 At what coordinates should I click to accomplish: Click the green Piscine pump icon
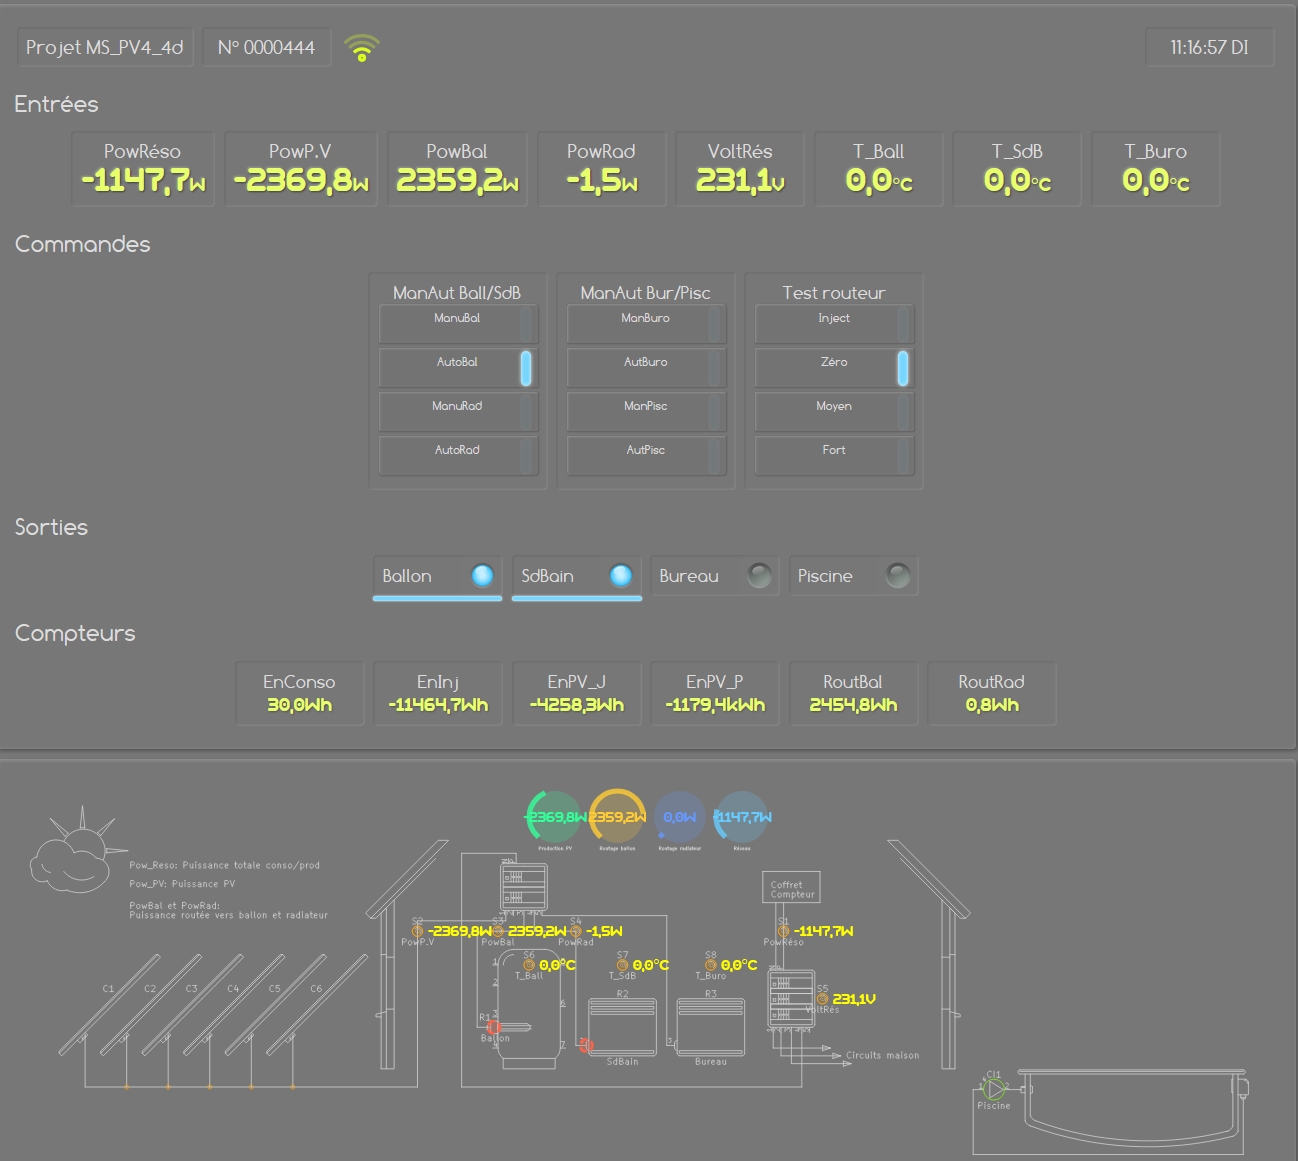[993, 1088]
